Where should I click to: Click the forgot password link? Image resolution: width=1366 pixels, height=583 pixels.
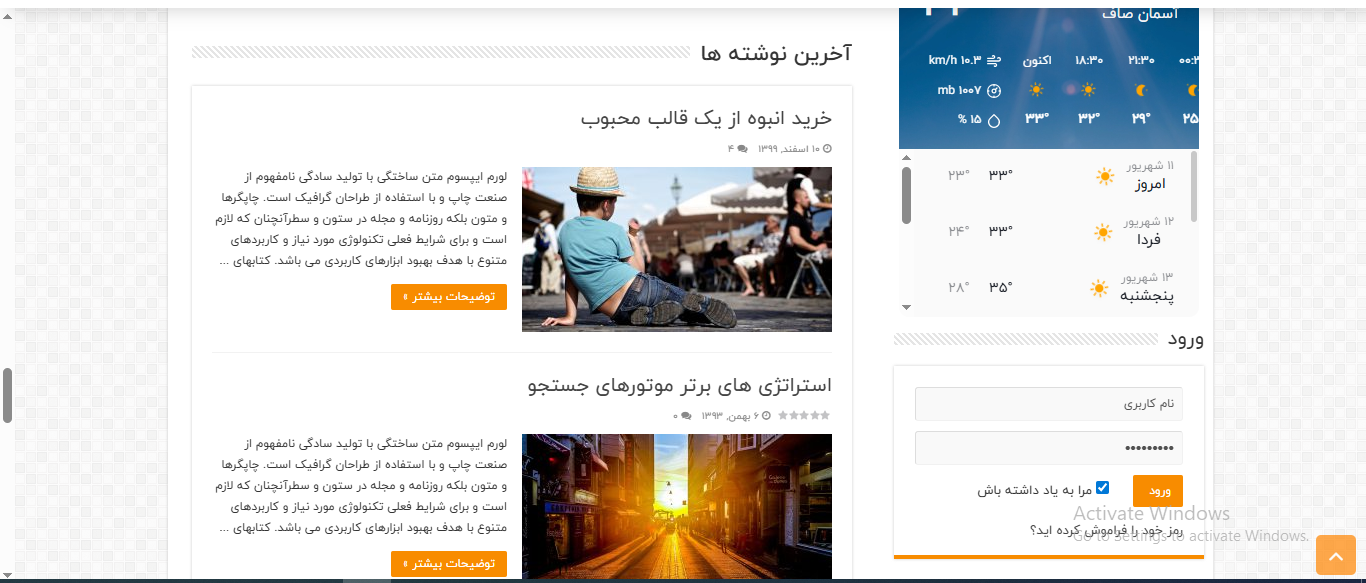coord(1105,530)
